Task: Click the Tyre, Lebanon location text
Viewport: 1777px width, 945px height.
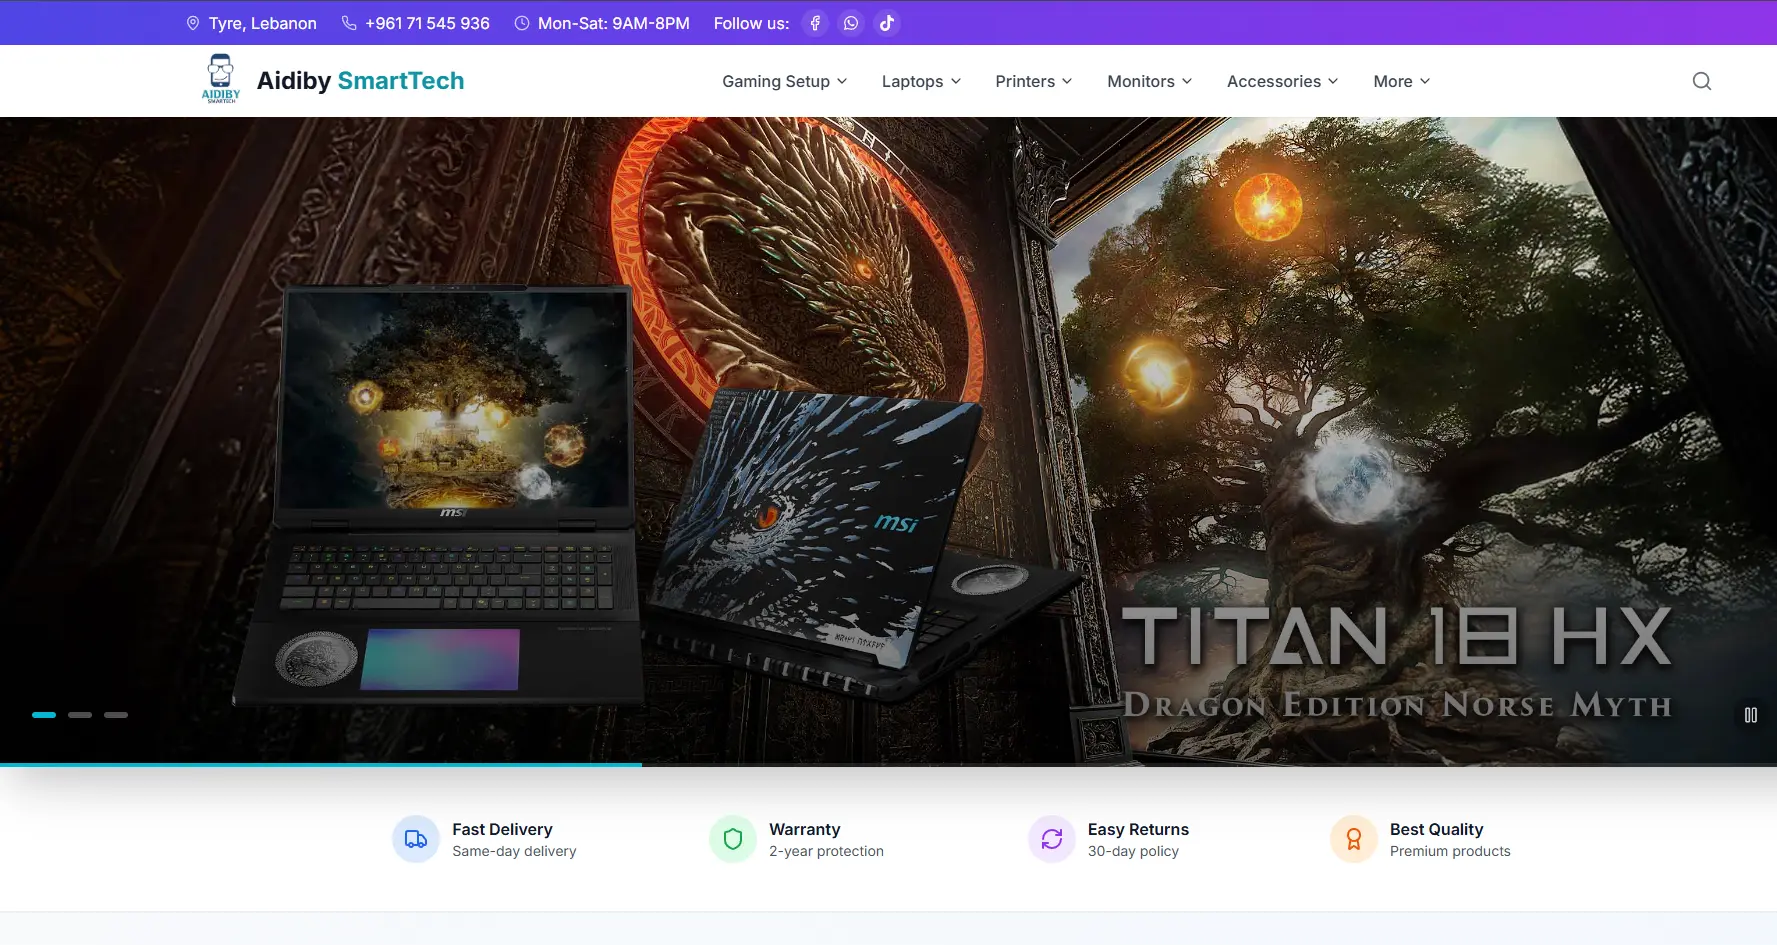Action: point(263,23)
